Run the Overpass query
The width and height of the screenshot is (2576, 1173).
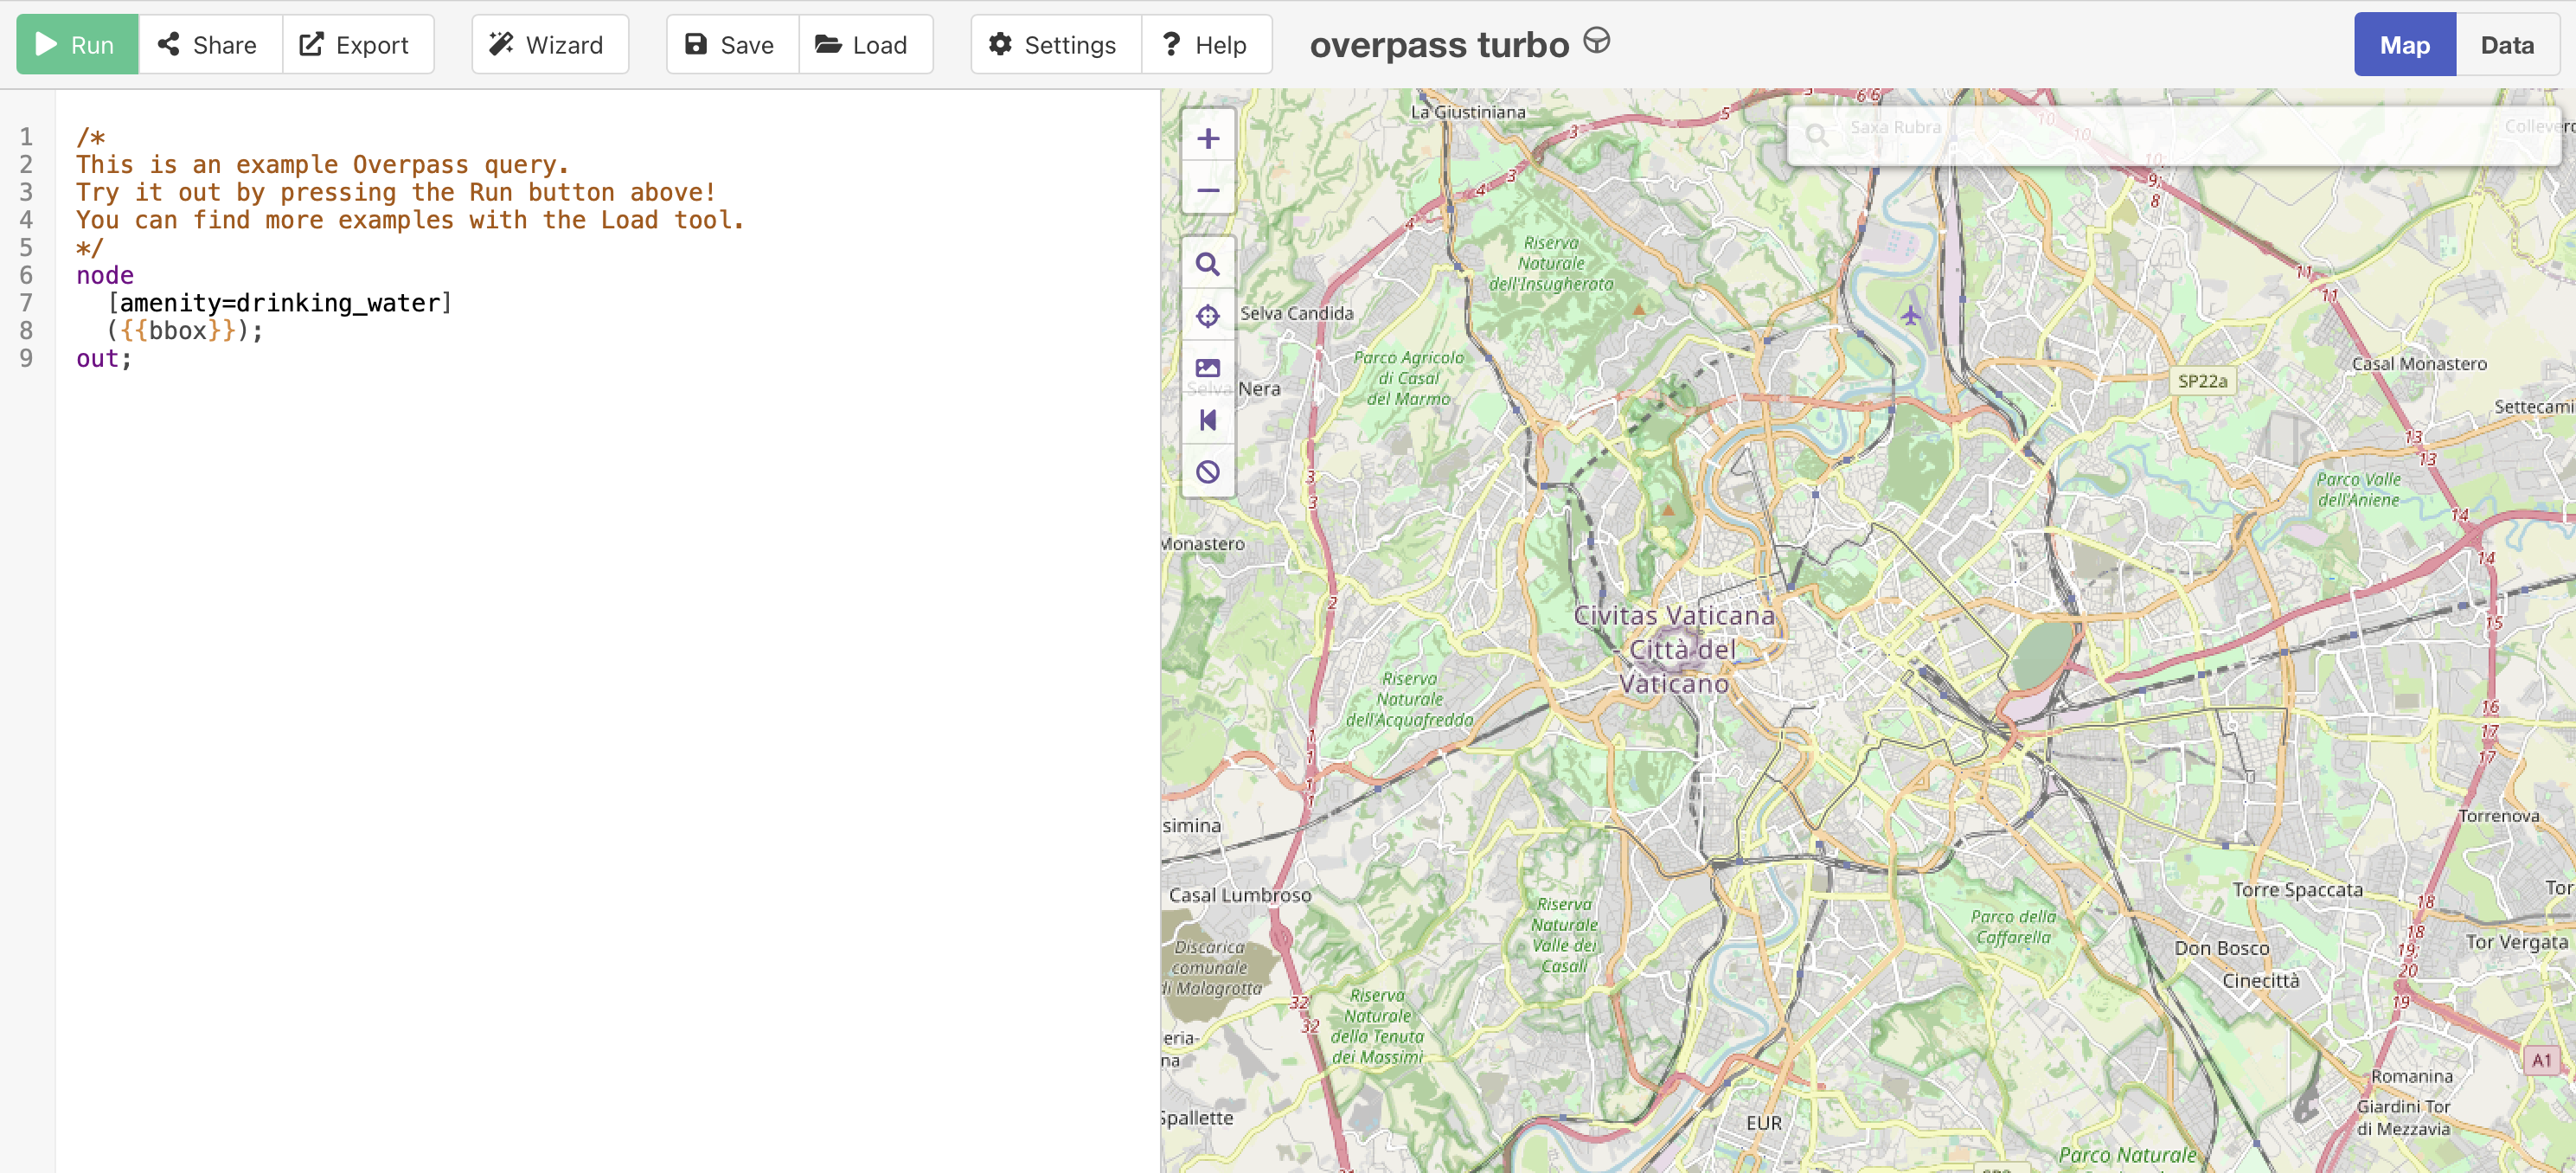tap(77, 45)
